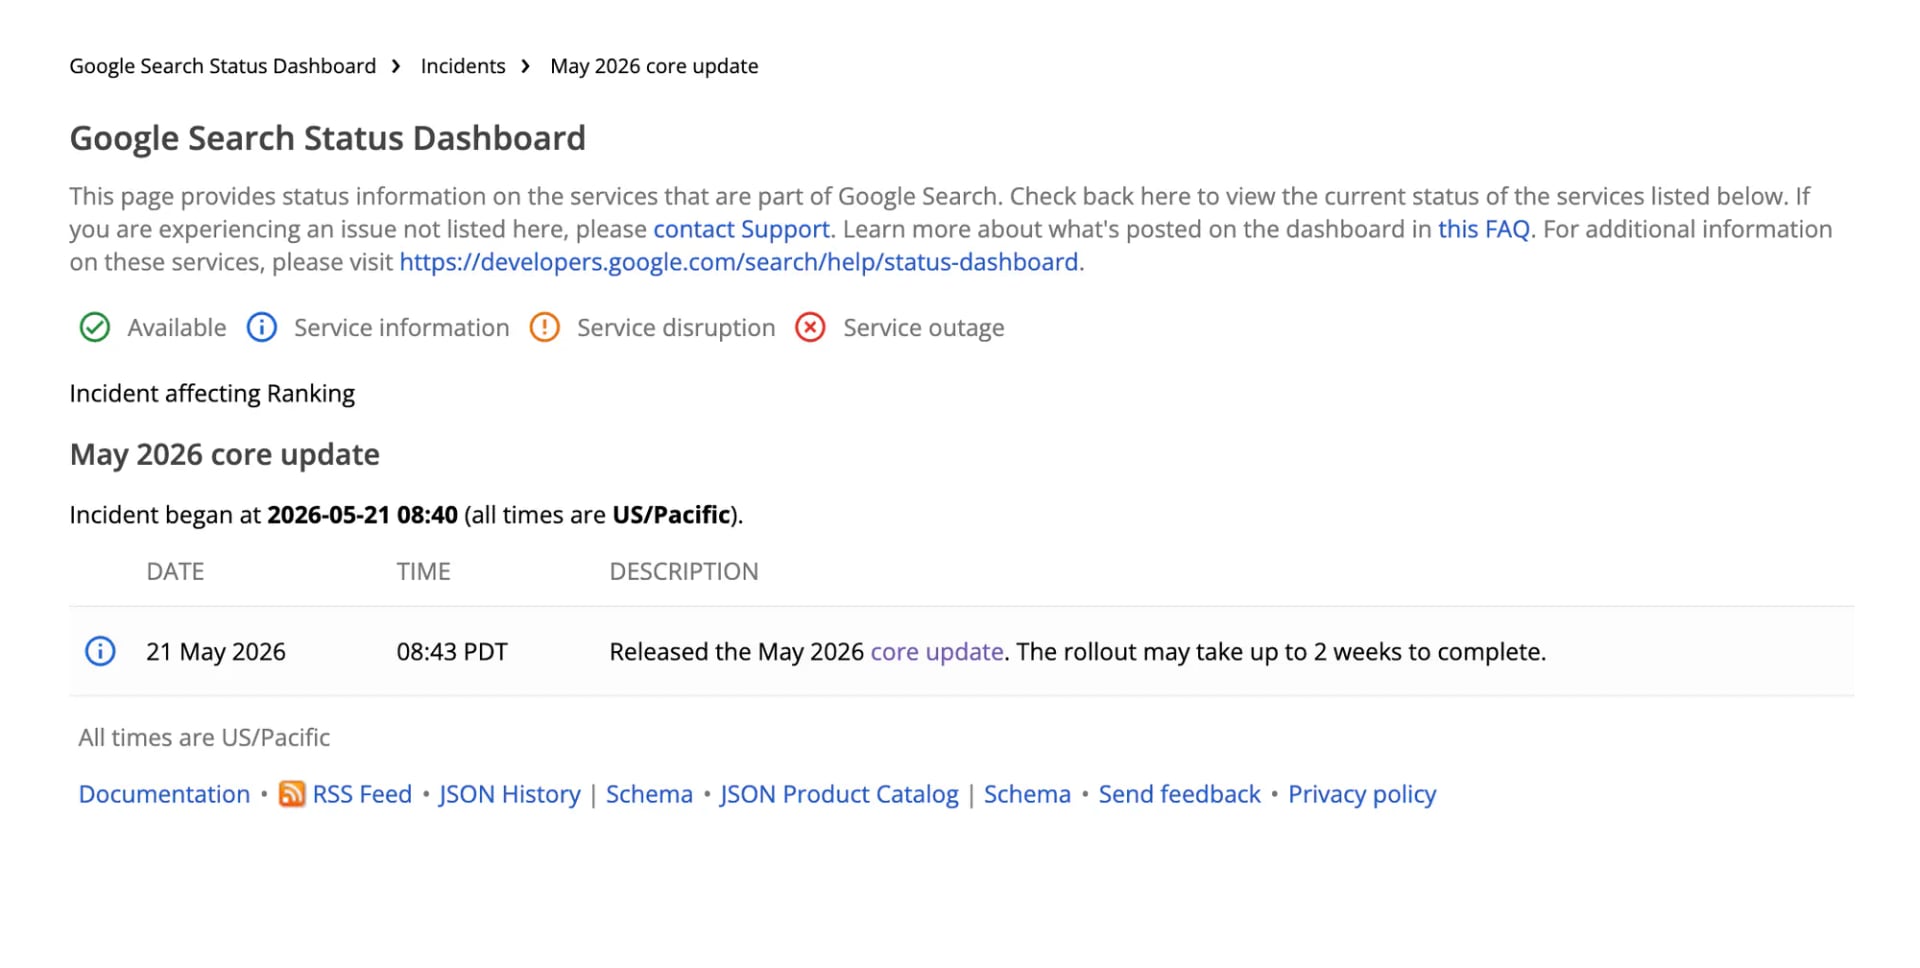
Task: Click the incident start time 2026-05-21 08:40
Action: click(x=363, y=515)
